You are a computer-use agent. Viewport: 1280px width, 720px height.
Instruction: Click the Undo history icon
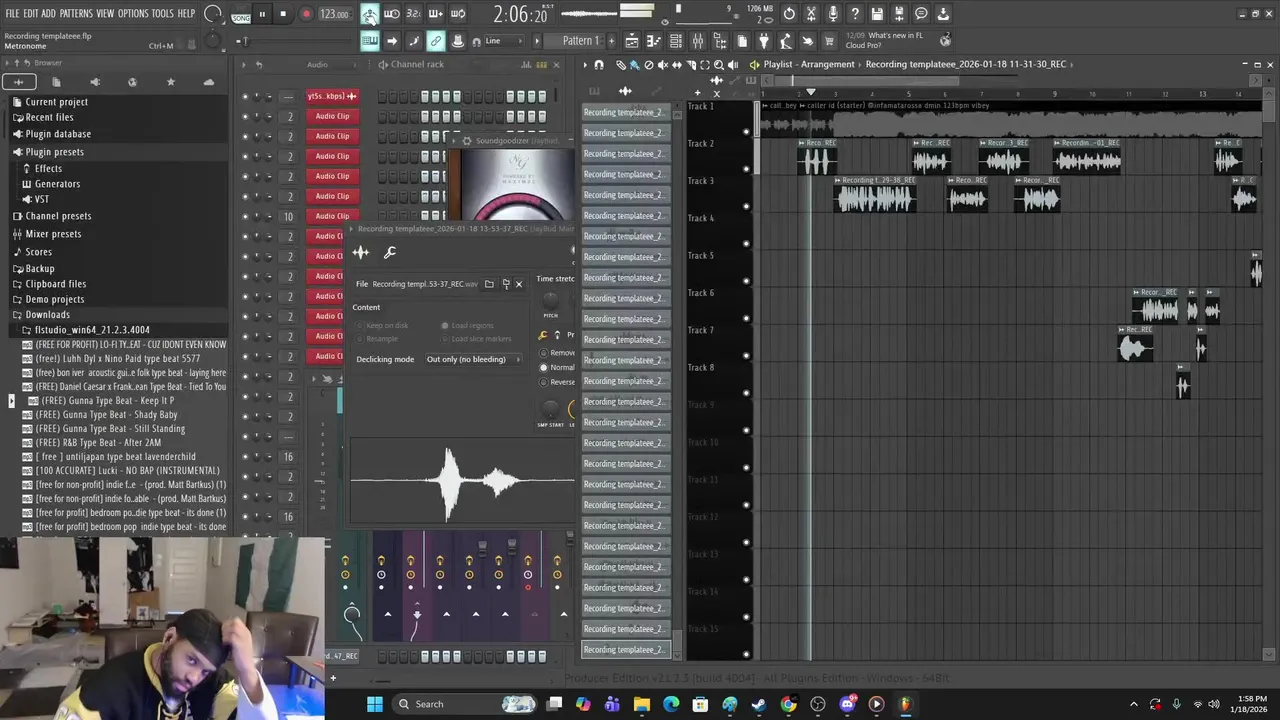coord(789,14)
